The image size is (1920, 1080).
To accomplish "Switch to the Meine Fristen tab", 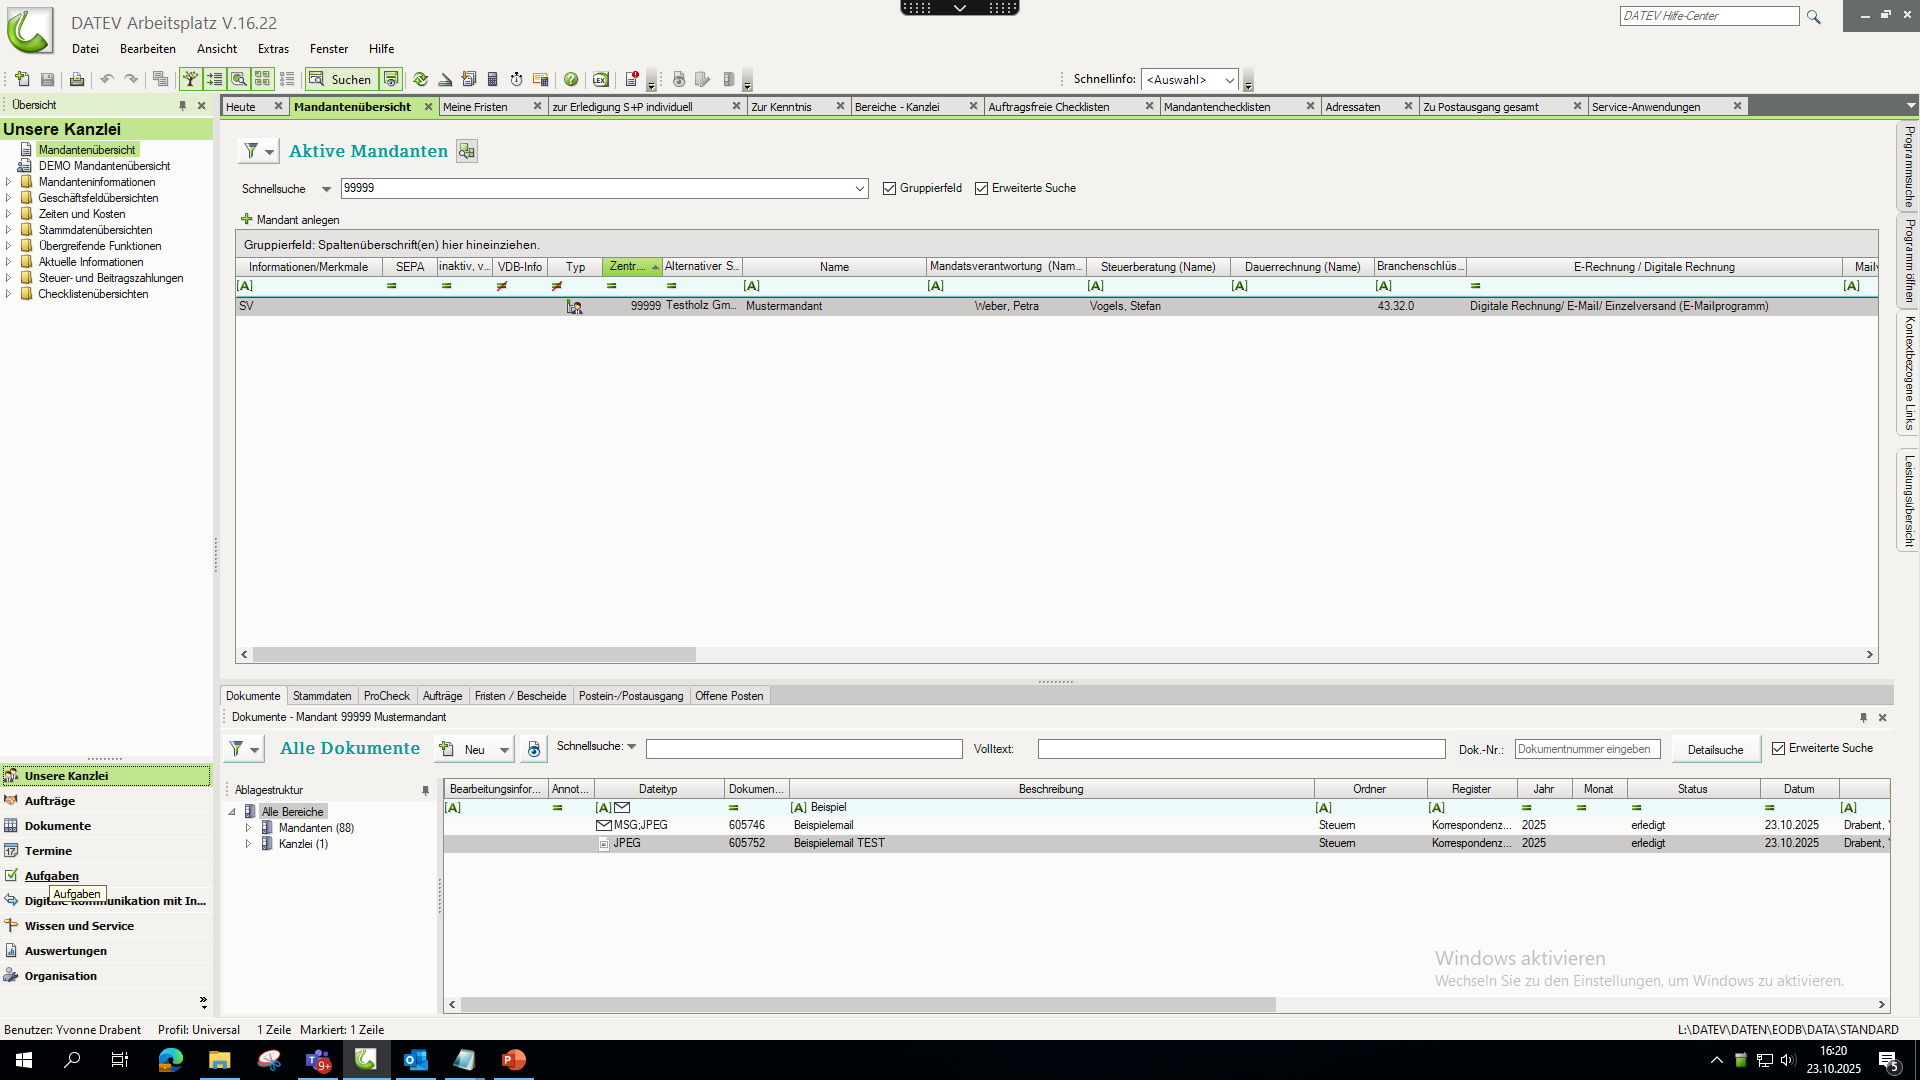I will (475, 107).
